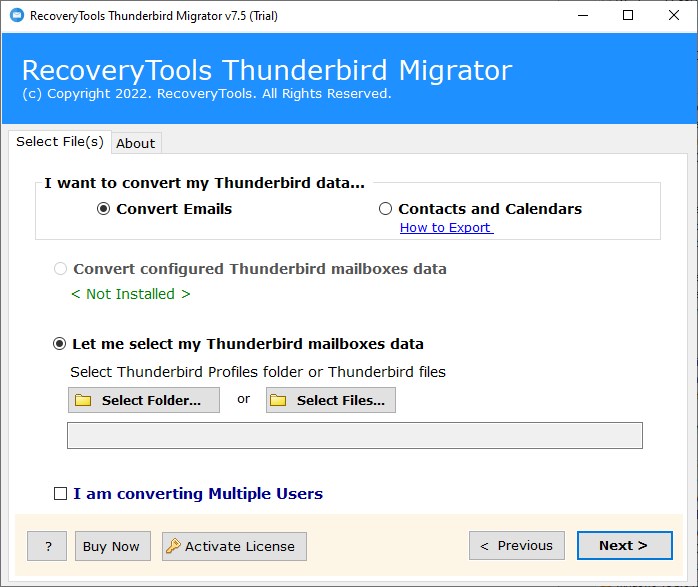Choose Contacts and Calendars radio option
The height and width of the screenshot is (587, 698).
point(385,209)
